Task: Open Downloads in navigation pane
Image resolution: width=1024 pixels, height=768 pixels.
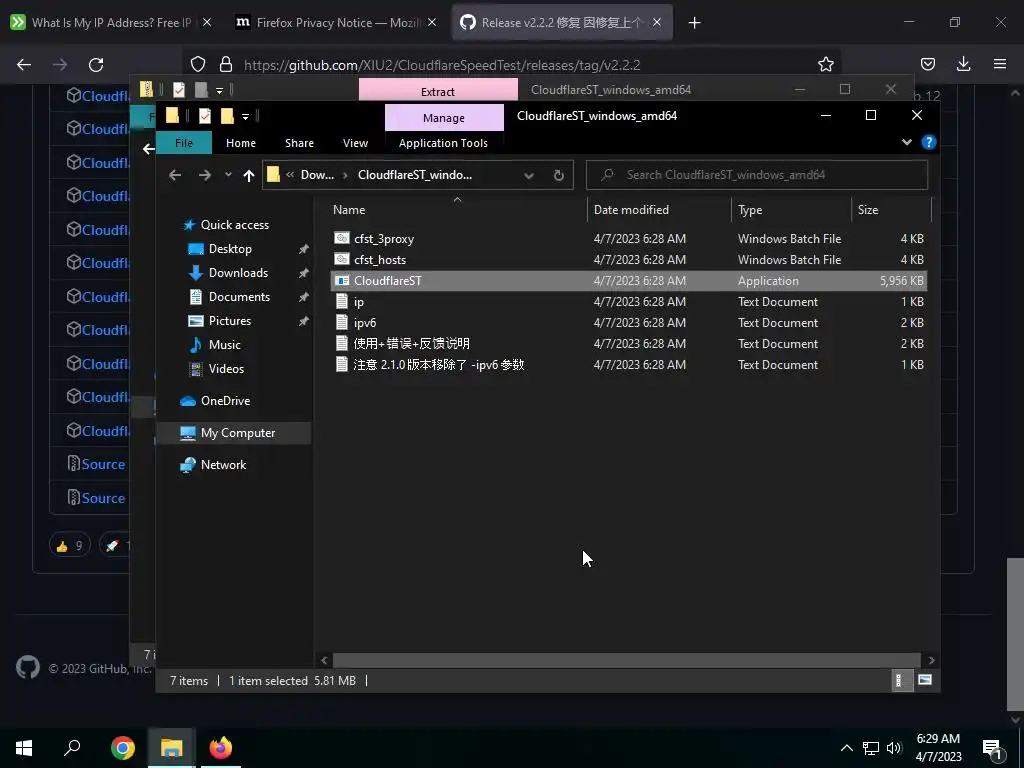Action: click(x=238, y=273)
